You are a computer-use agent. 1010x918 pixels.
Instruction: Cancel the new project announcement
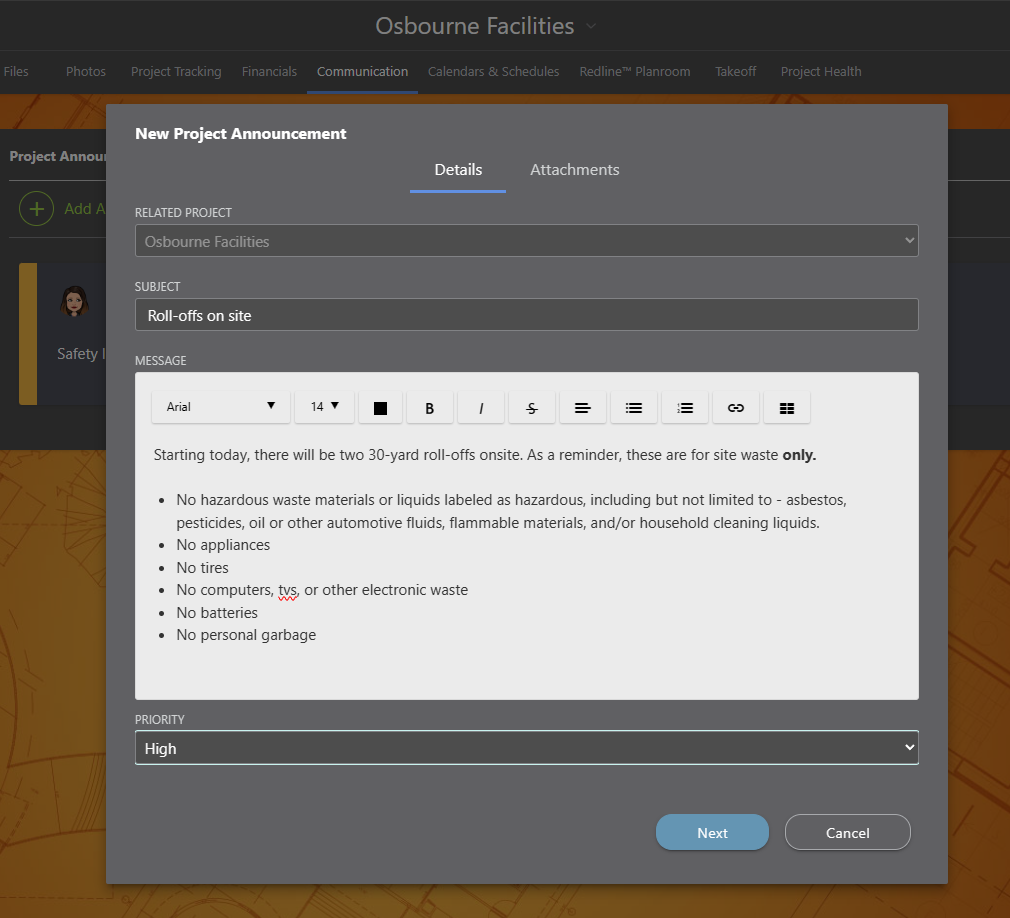click(x=847, y=832)
